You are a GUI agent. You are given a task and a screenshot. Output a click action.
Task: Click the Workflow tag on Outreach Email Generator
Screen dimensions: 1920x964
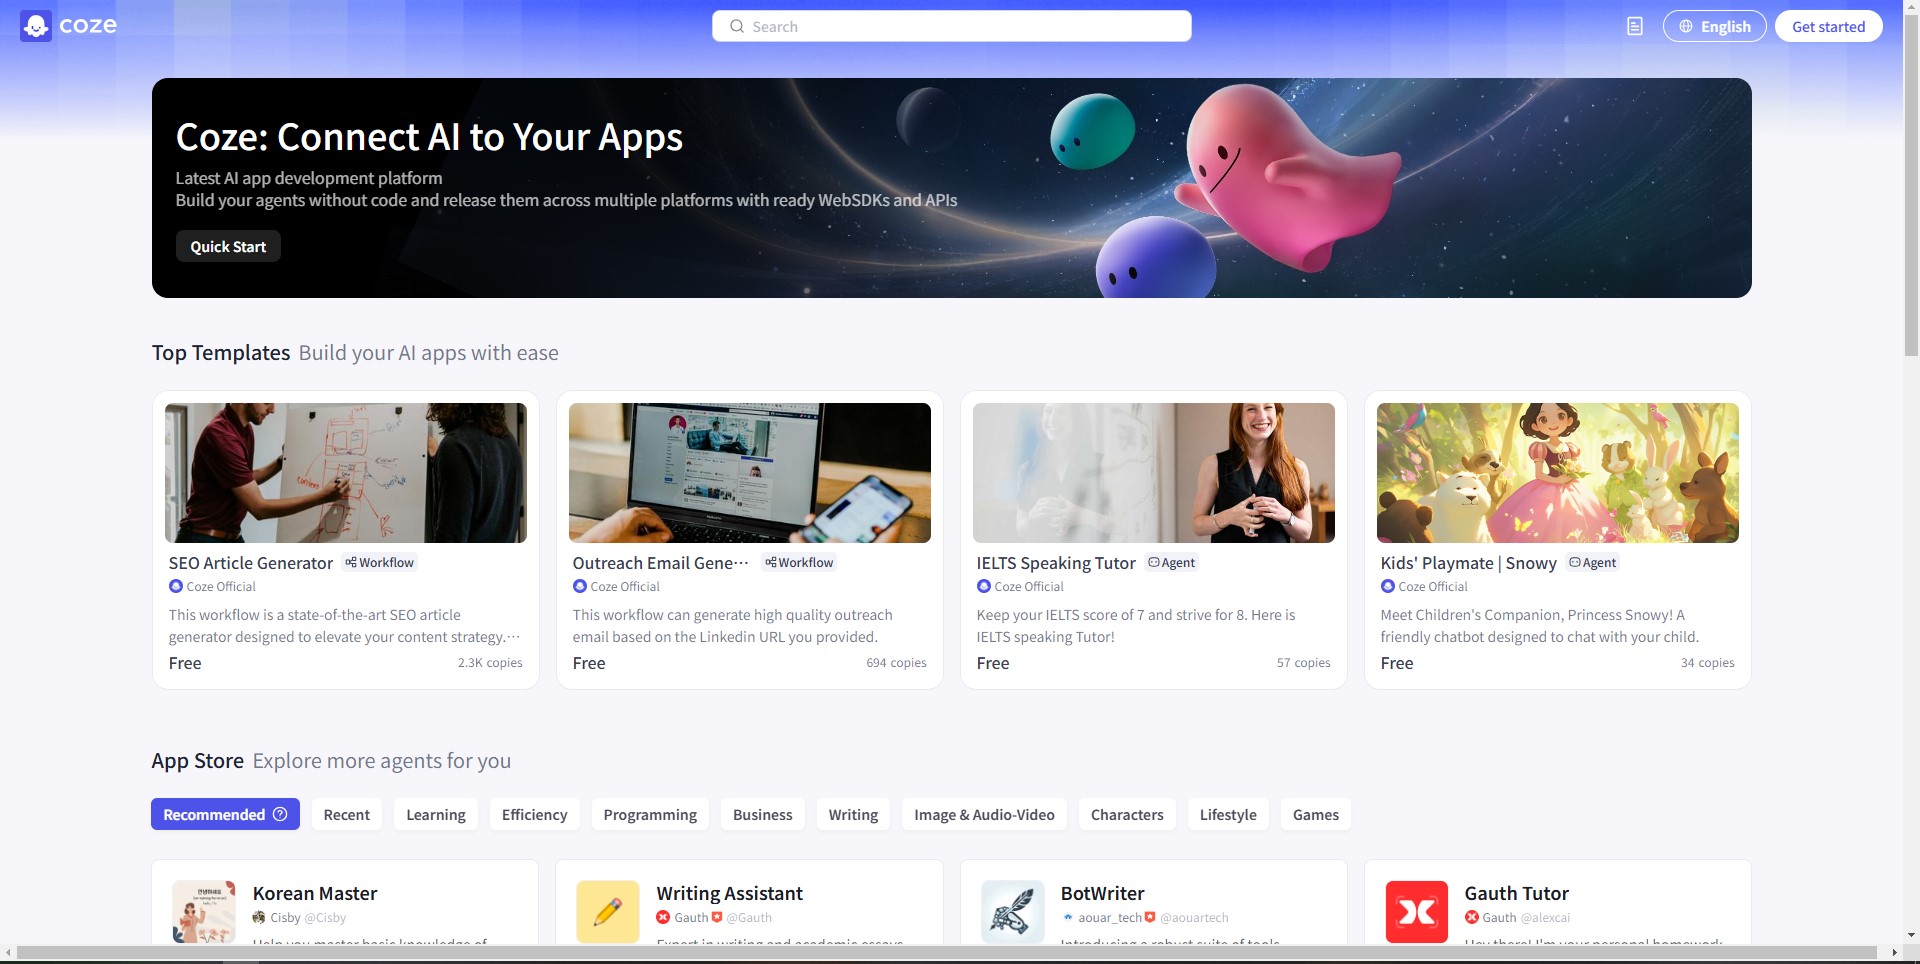(x=799, y=563)
